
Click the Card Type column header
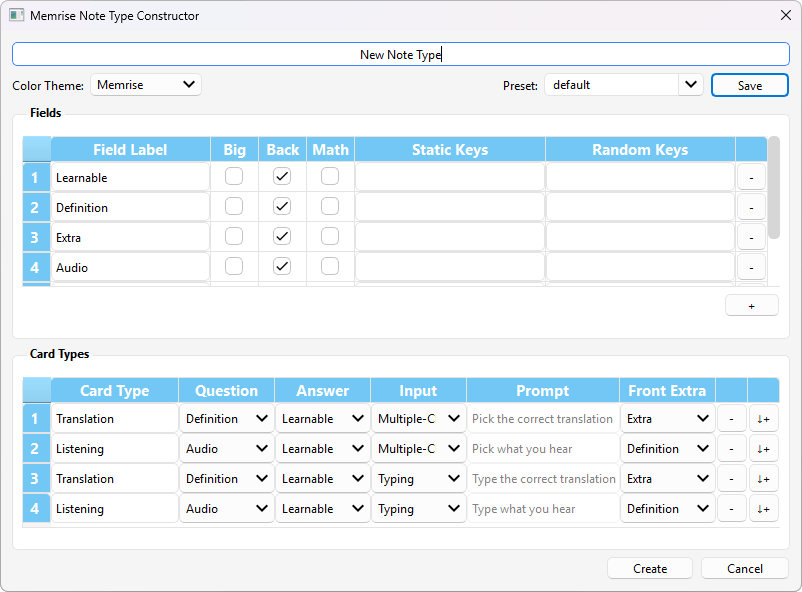(x=115, y=390)
